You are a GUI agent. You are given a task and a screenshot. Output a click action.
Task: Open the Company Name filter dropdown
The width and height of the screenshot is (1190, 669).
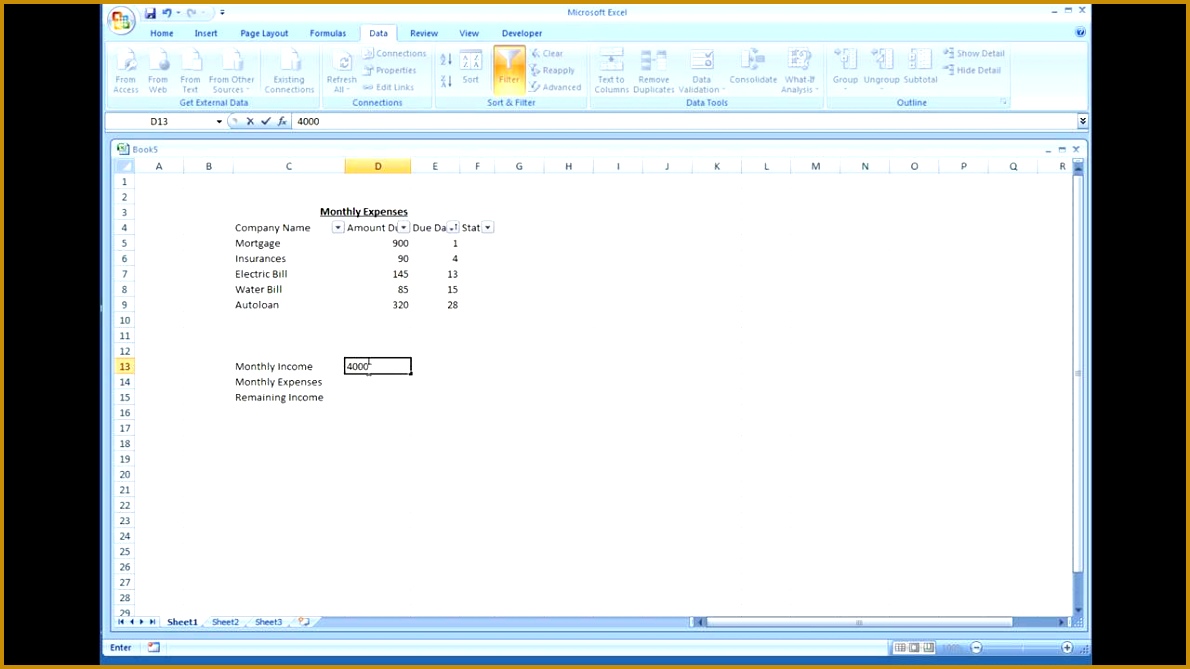point(338,228)
